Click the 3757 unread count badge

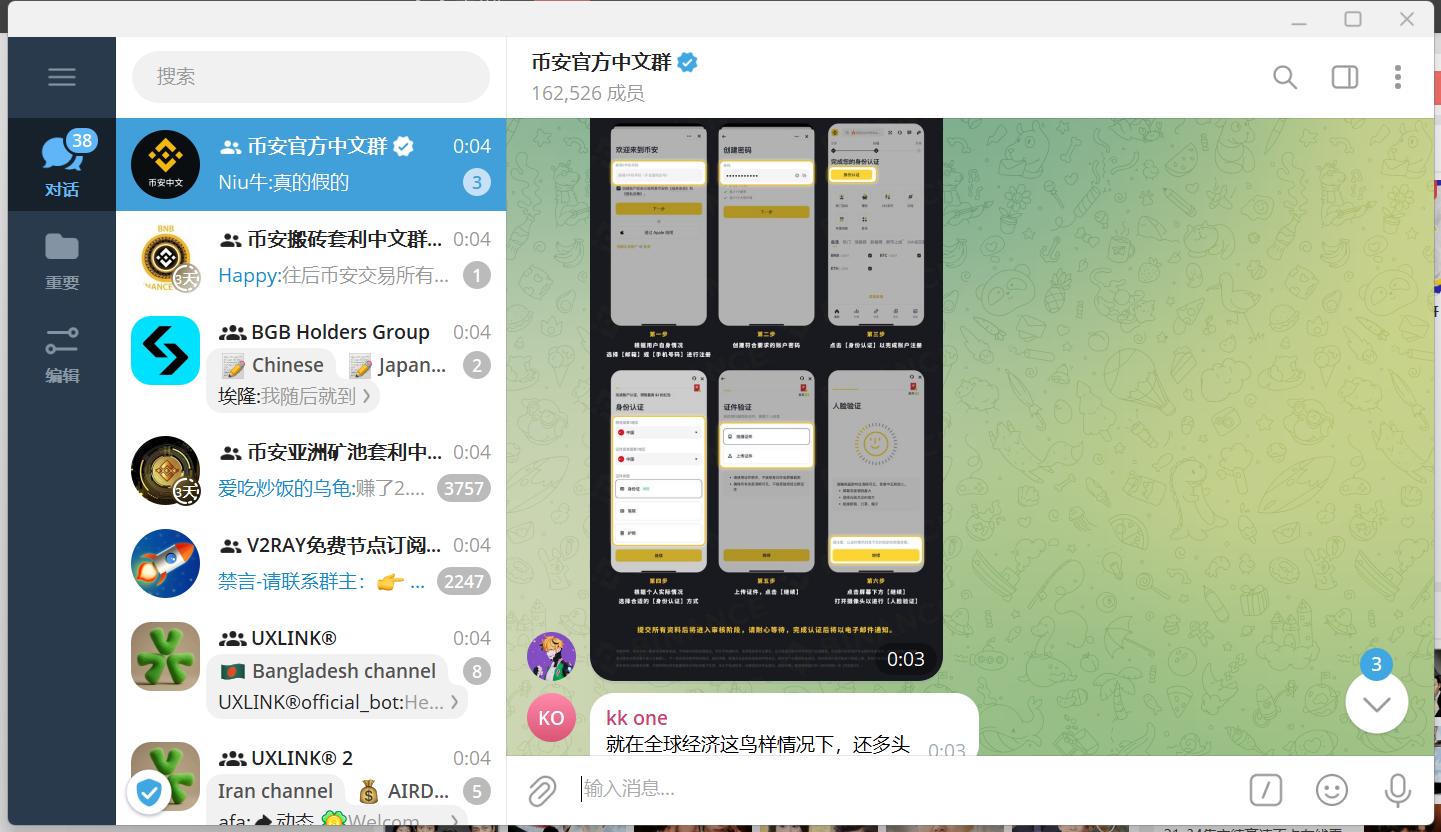(x=463, y=488)
